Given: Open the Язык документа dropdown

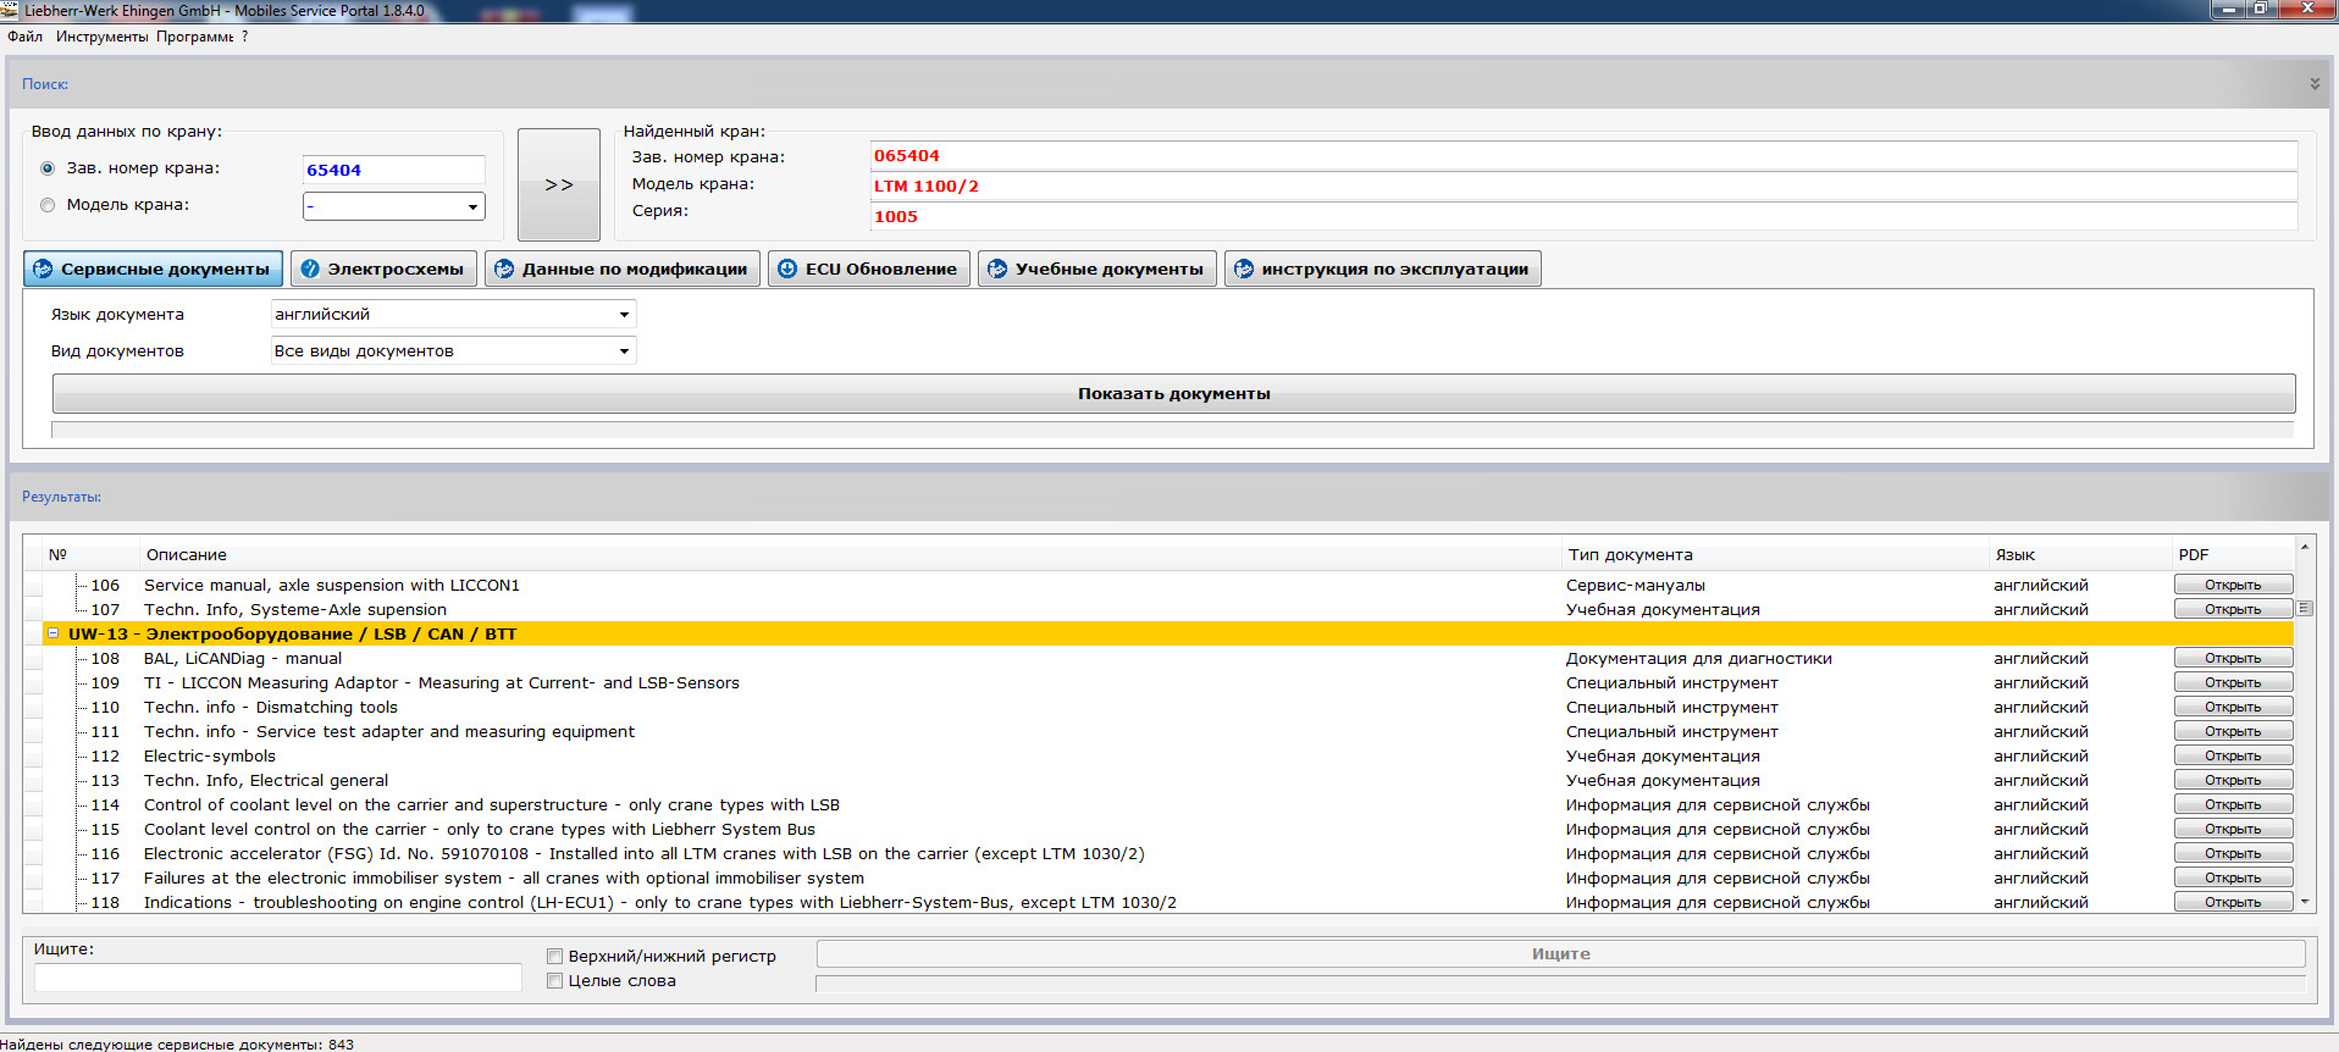Looking at the screenshot, I should click(x=623, y=315).
